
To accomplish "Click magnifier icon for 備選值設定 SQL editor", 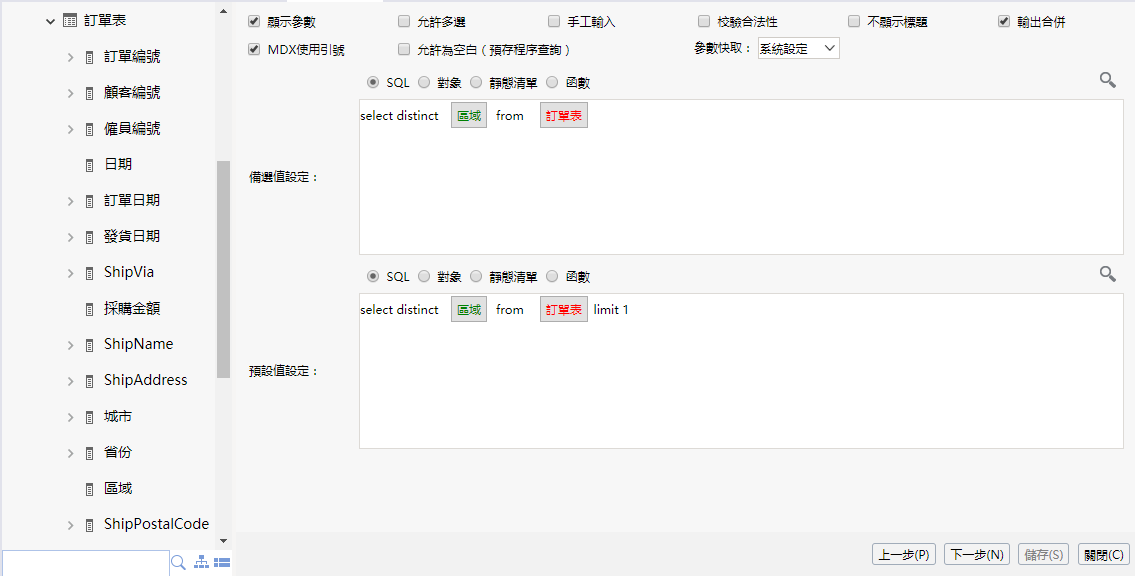I will click(1107, 80).
